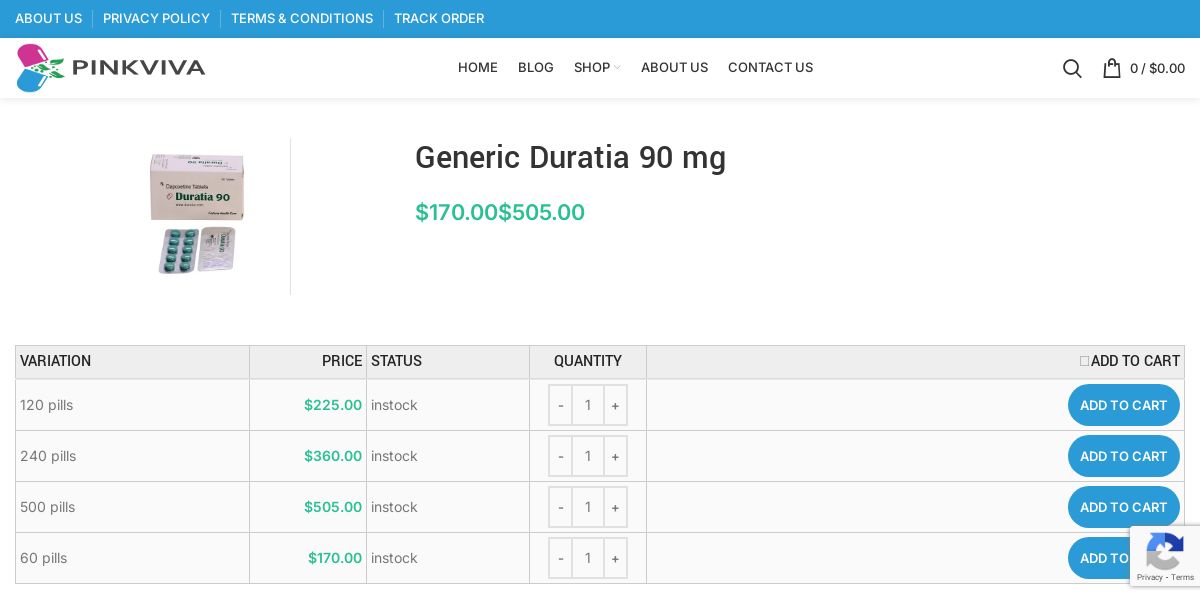The height and width of the screenshot is (600, 1200).
Task: Open the Duratia 90 product image
Action: coord(197,214)
